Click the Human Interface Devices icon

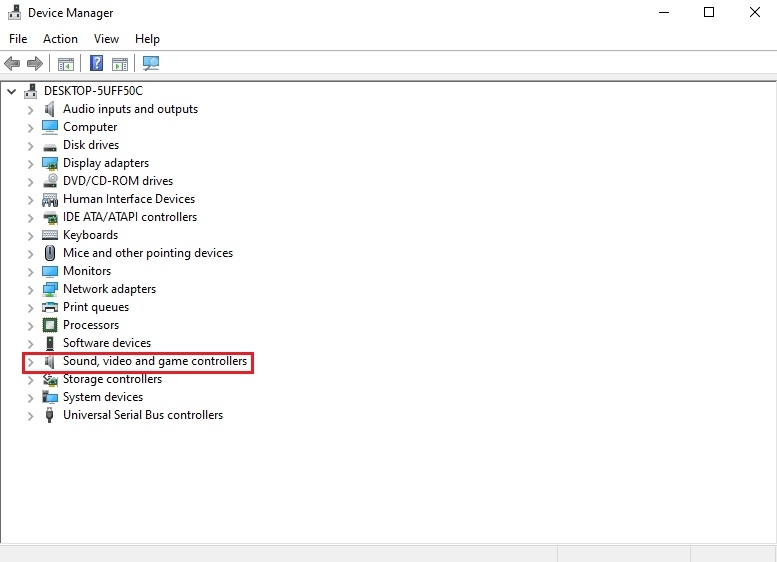coord(50,199)
